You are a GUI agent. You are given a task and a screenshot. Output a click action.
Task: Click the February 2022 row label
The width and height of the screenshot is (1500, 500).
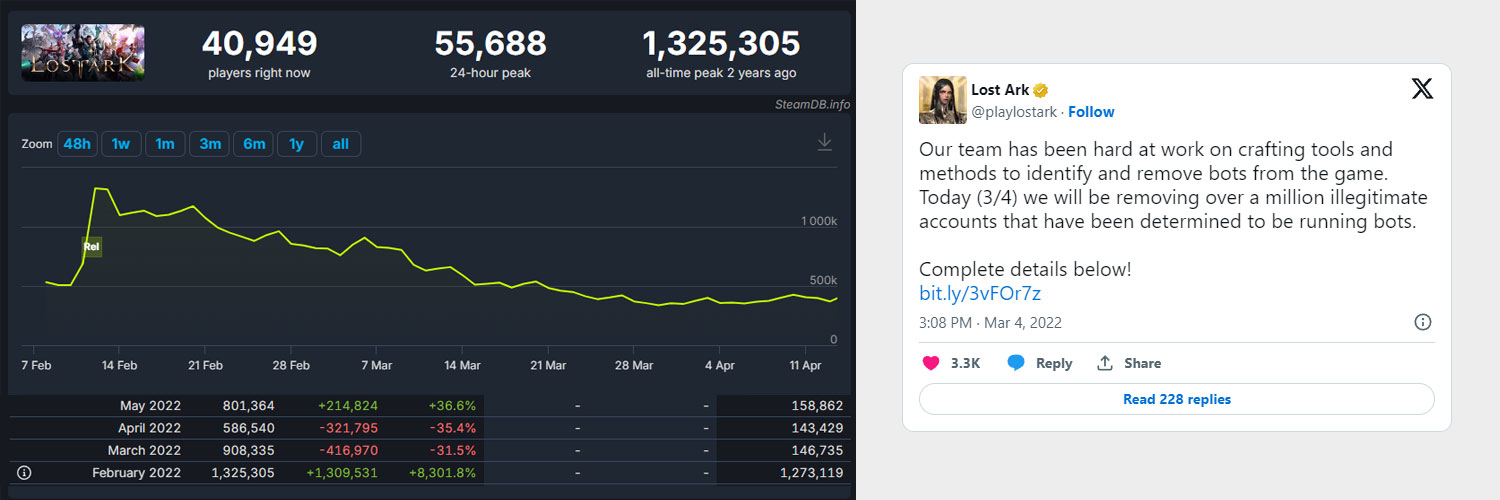click(137, 472)
